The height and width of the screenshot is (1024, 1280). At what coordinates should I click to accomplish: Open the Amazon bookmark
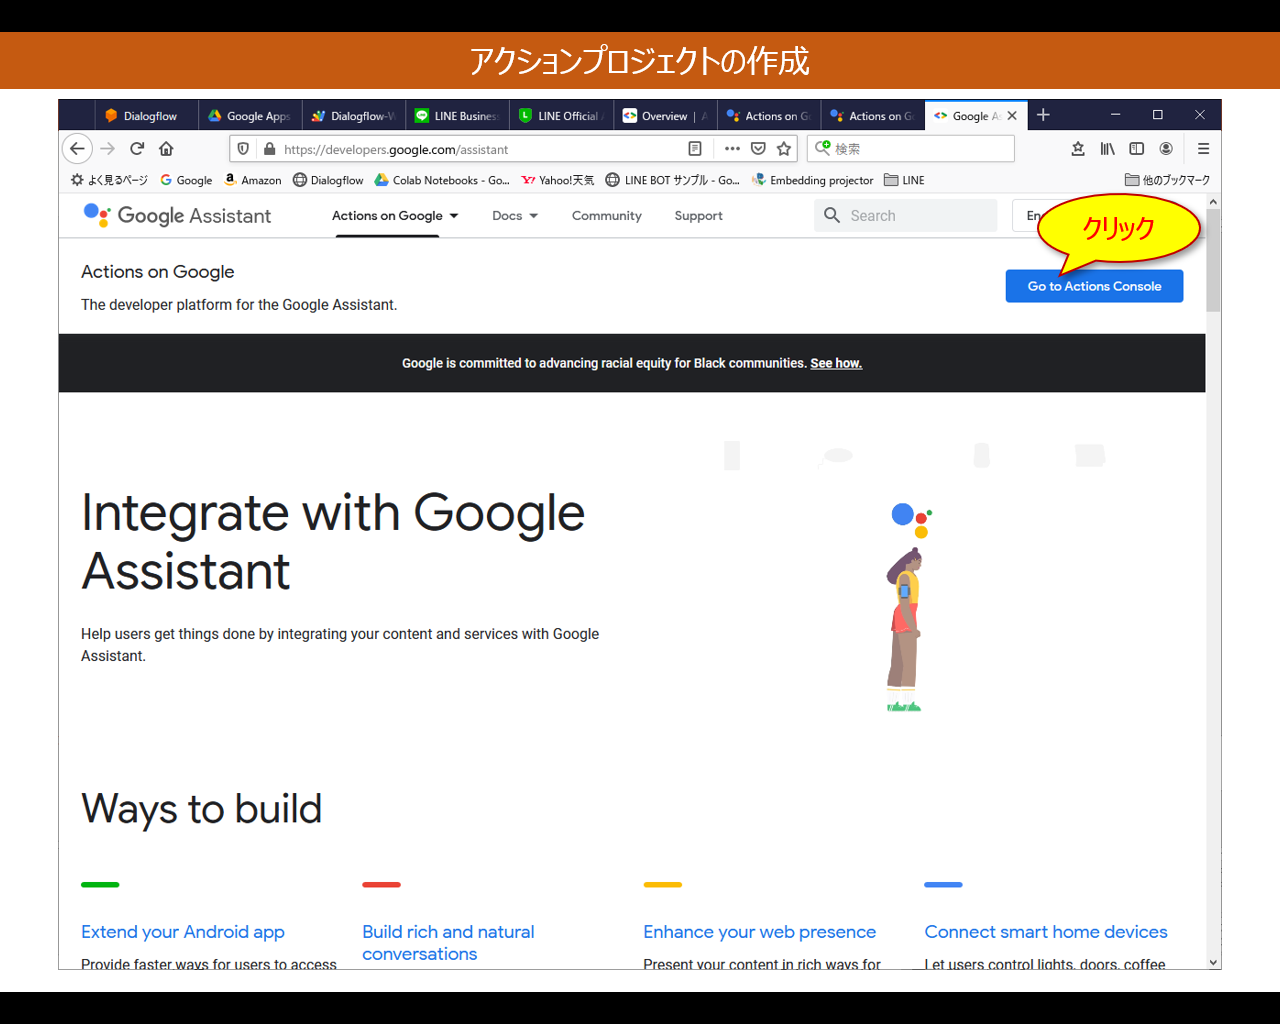click(253, 180)
